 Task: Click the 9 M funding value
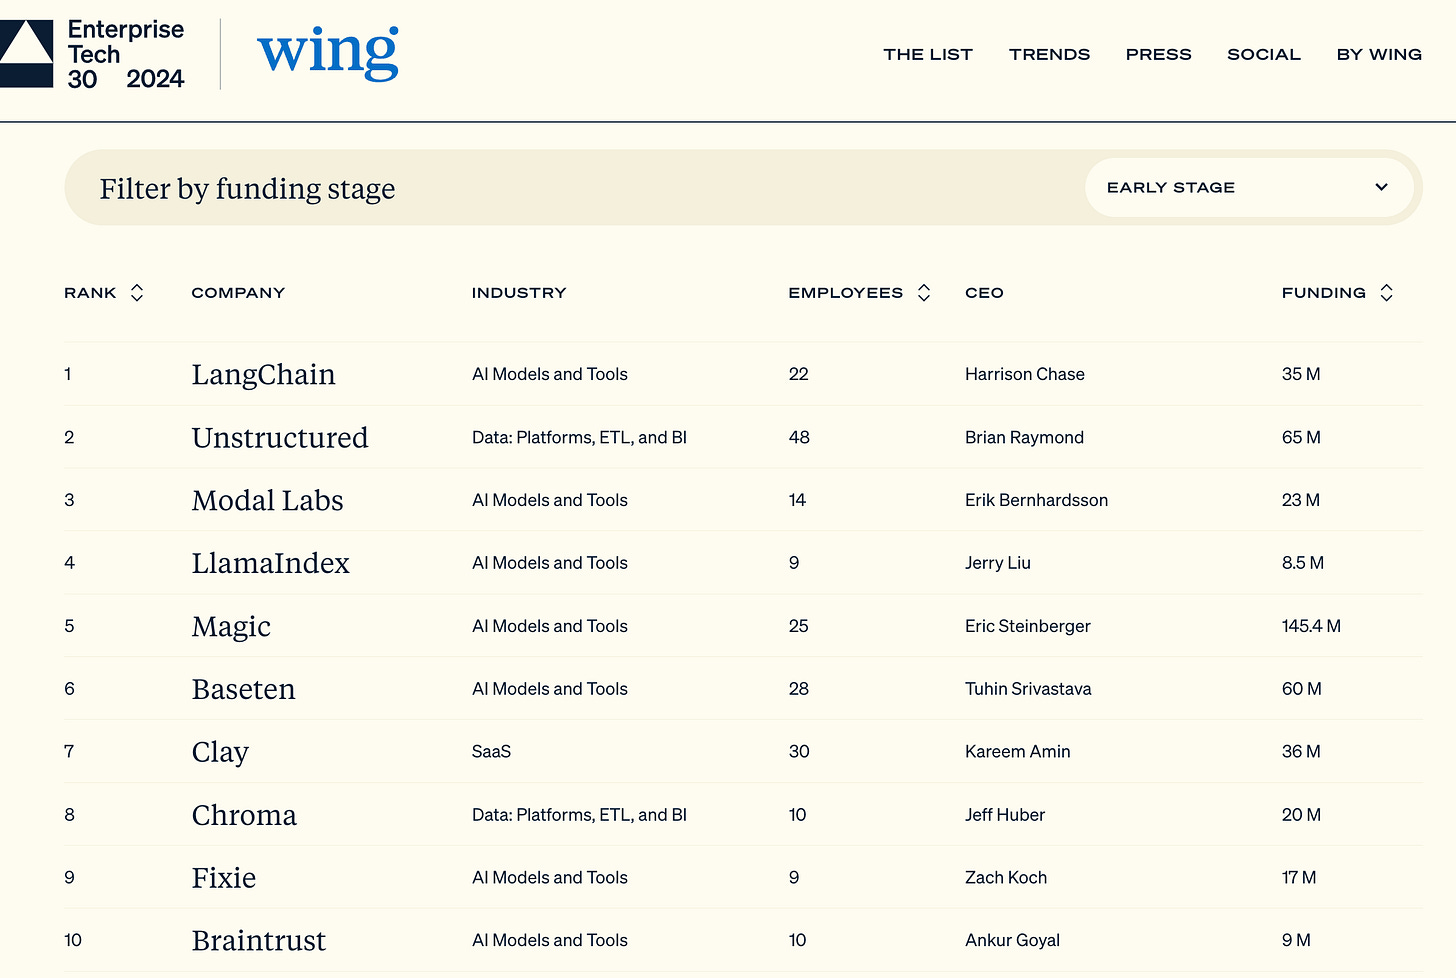tap(1296, 941)
